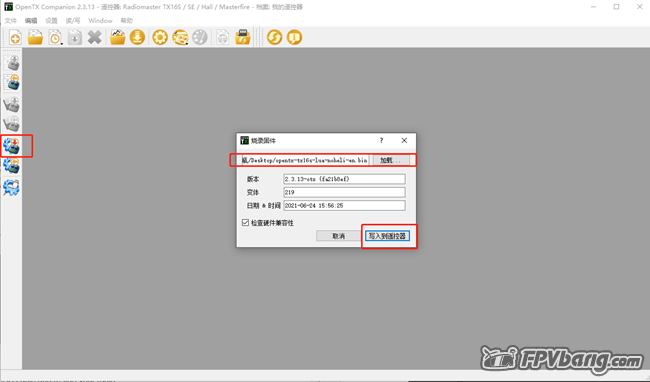
Task: Click the lower gray tilted-page radio sidebar icon
Action: point(12,124)
